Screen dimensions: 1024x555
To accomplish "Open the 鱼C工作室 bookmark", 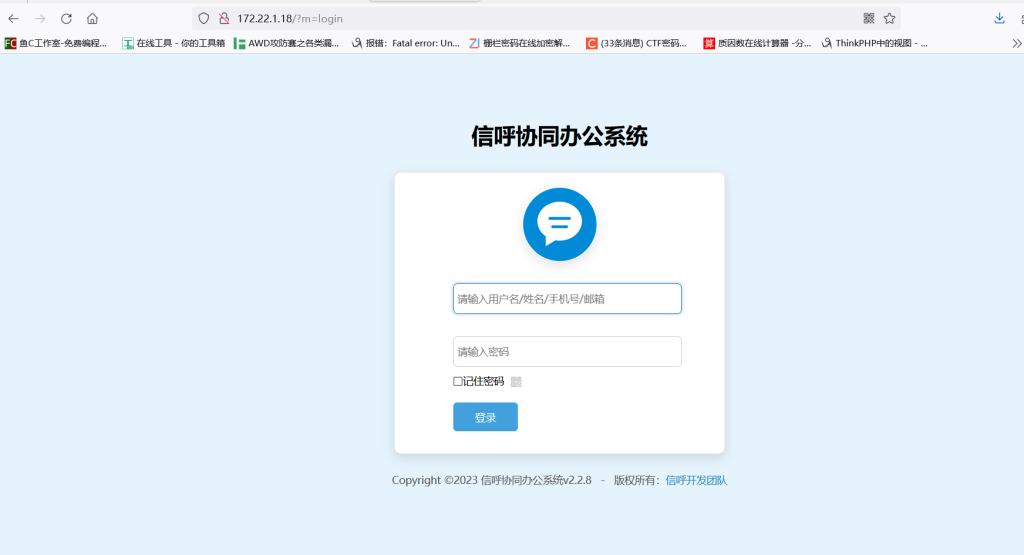I will tap(56, 43).
